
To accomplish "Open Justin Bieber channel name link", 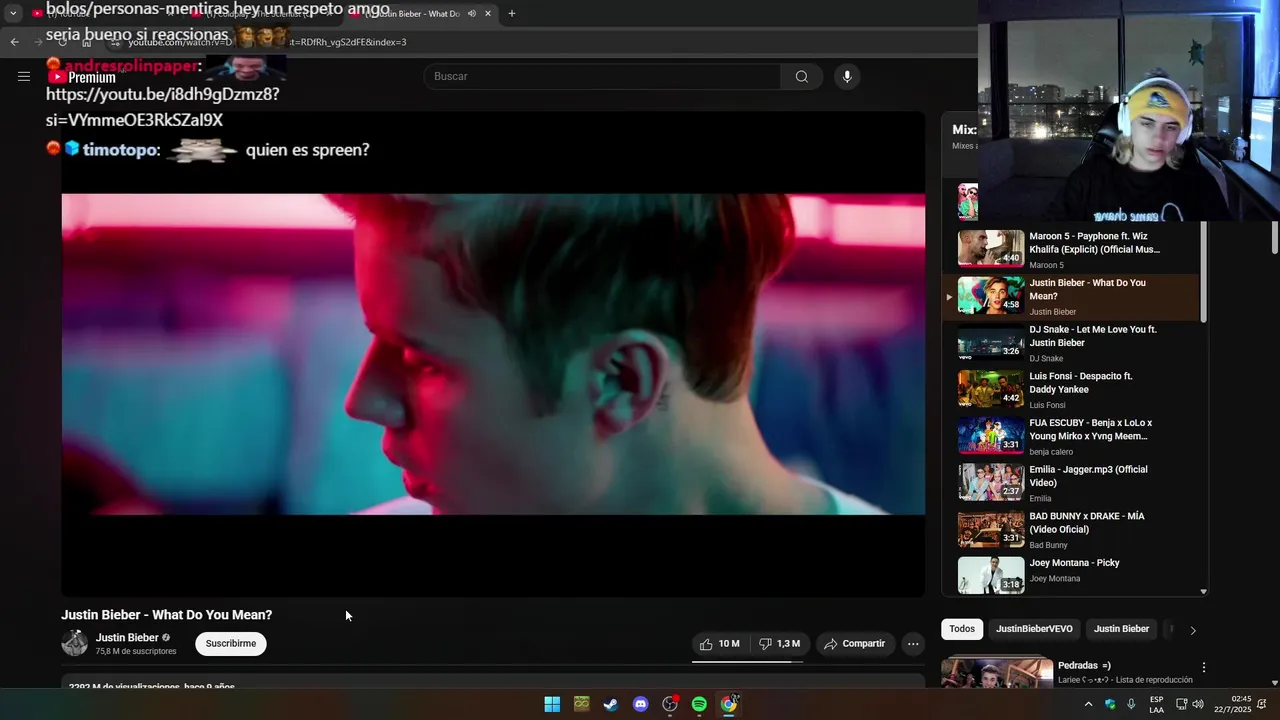I will (x=127, y=638).
